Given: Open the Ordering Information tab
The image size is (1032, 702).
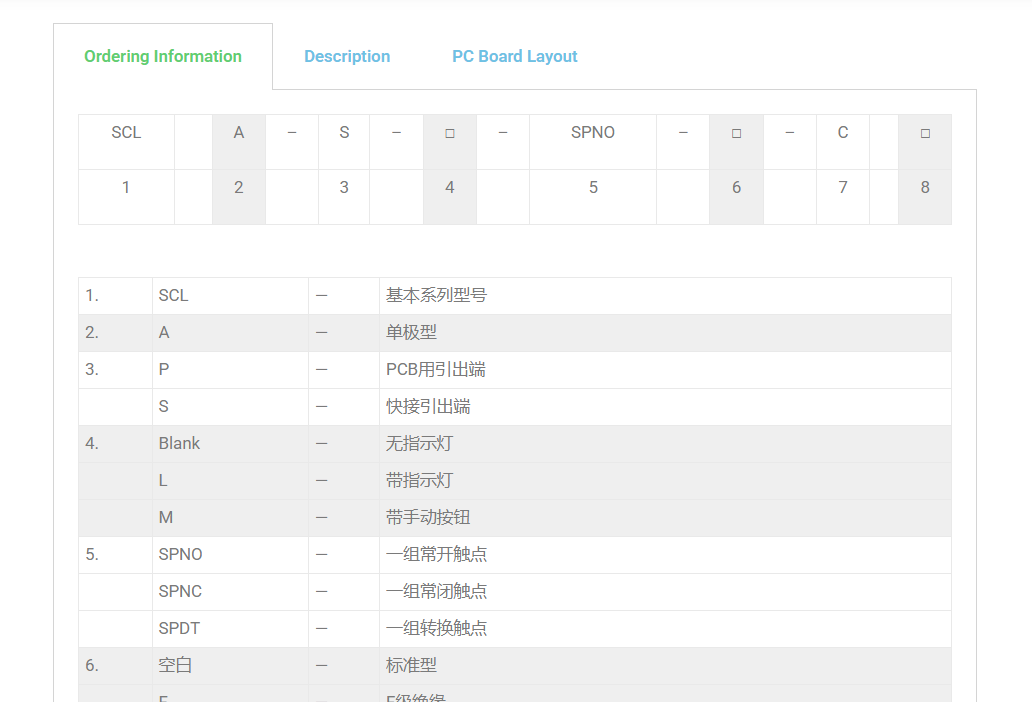Looking at the screenshot, I should 163,57.
